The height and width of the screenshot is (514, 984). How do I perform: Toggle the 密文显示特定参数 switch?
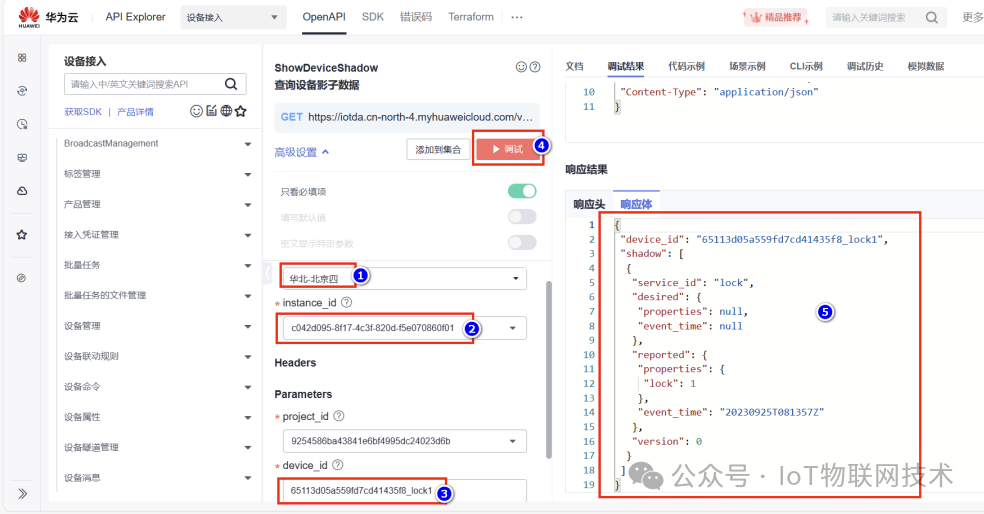[522, 243]
